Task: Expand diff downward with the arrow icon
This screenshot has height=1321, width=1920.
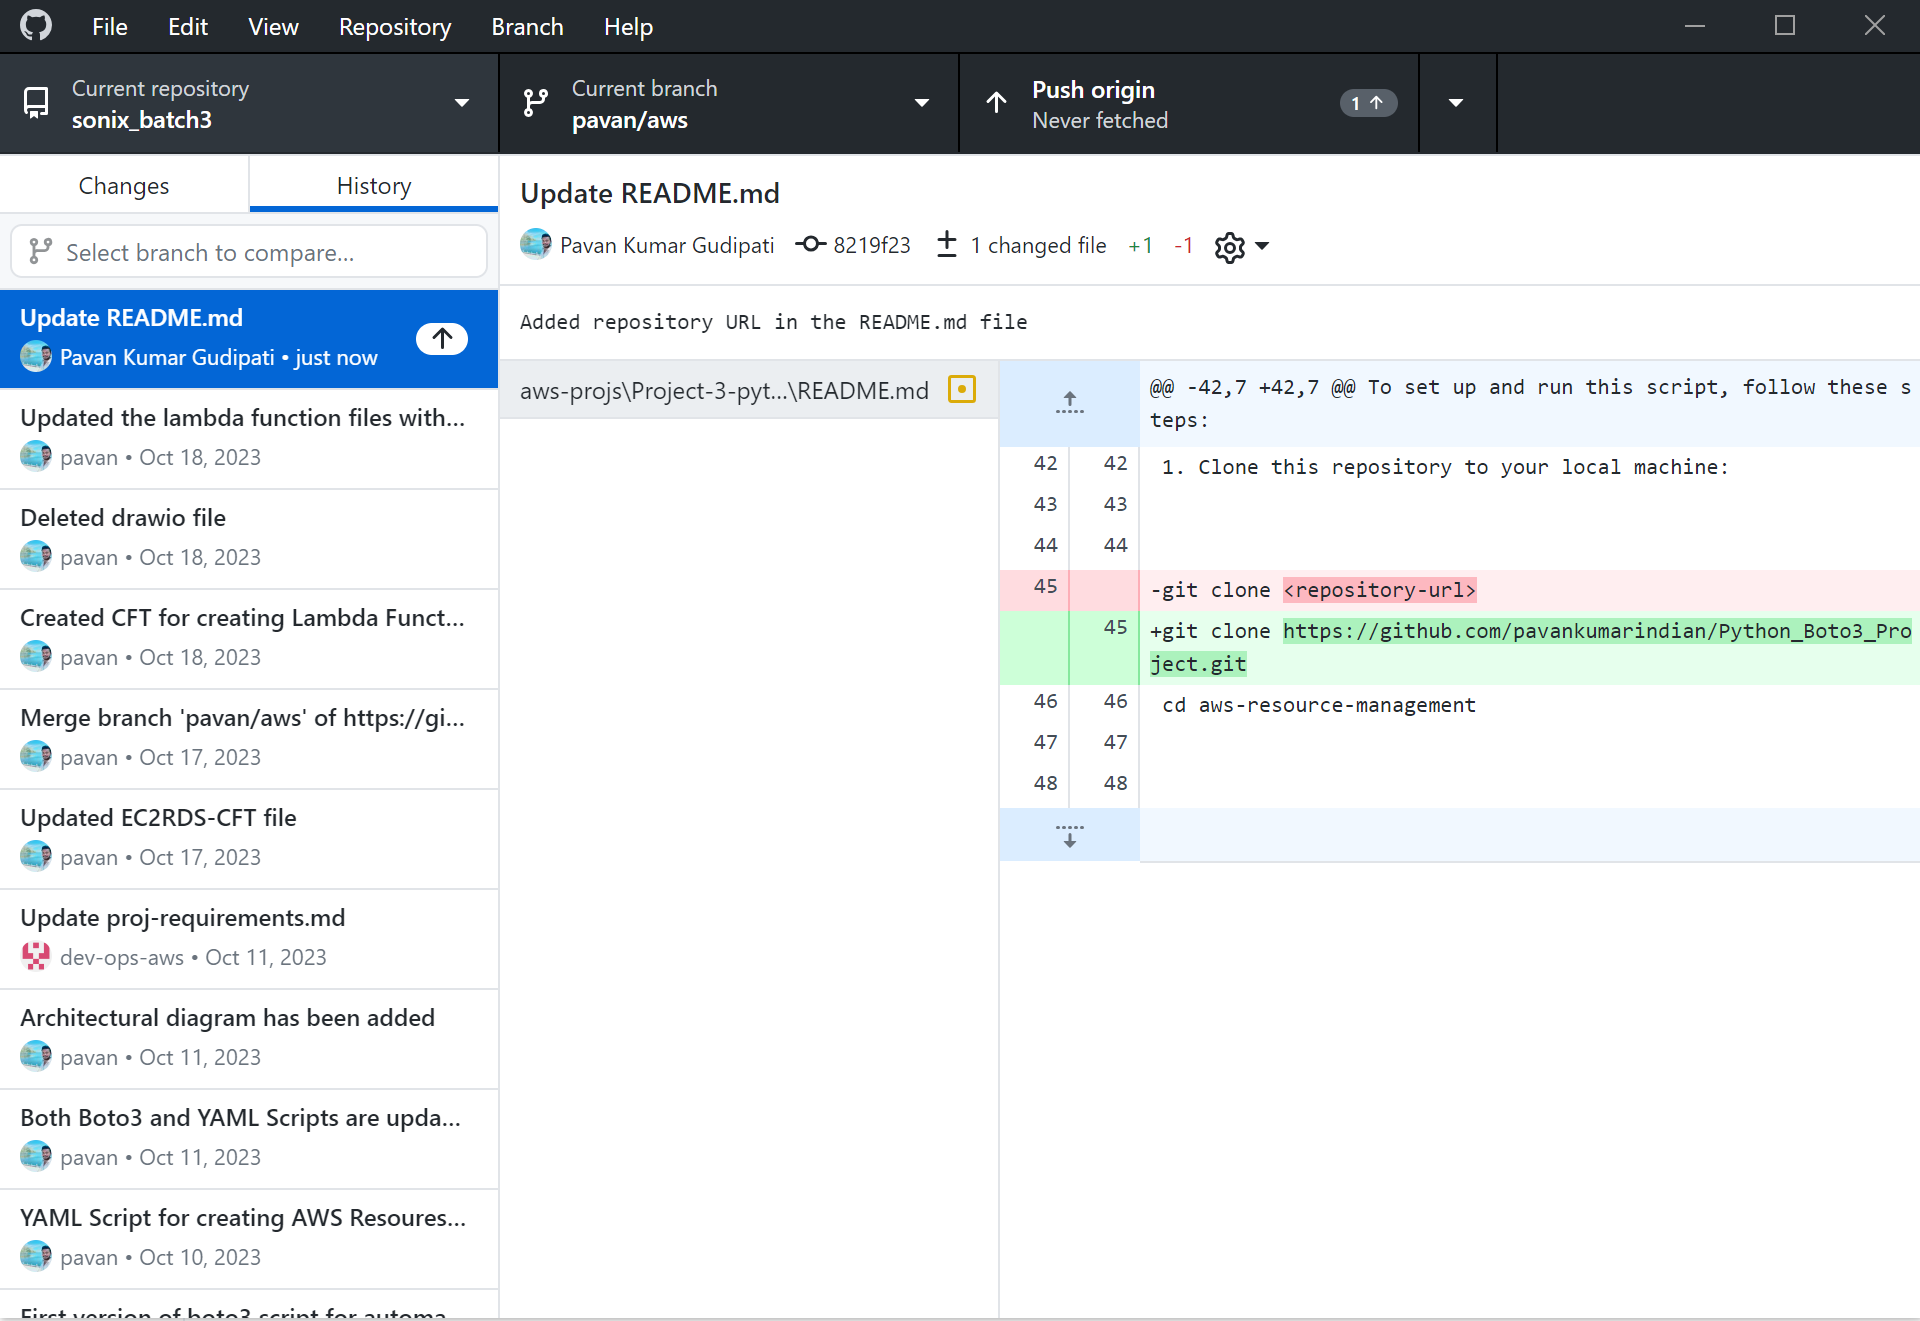Action: point(1069,835)
